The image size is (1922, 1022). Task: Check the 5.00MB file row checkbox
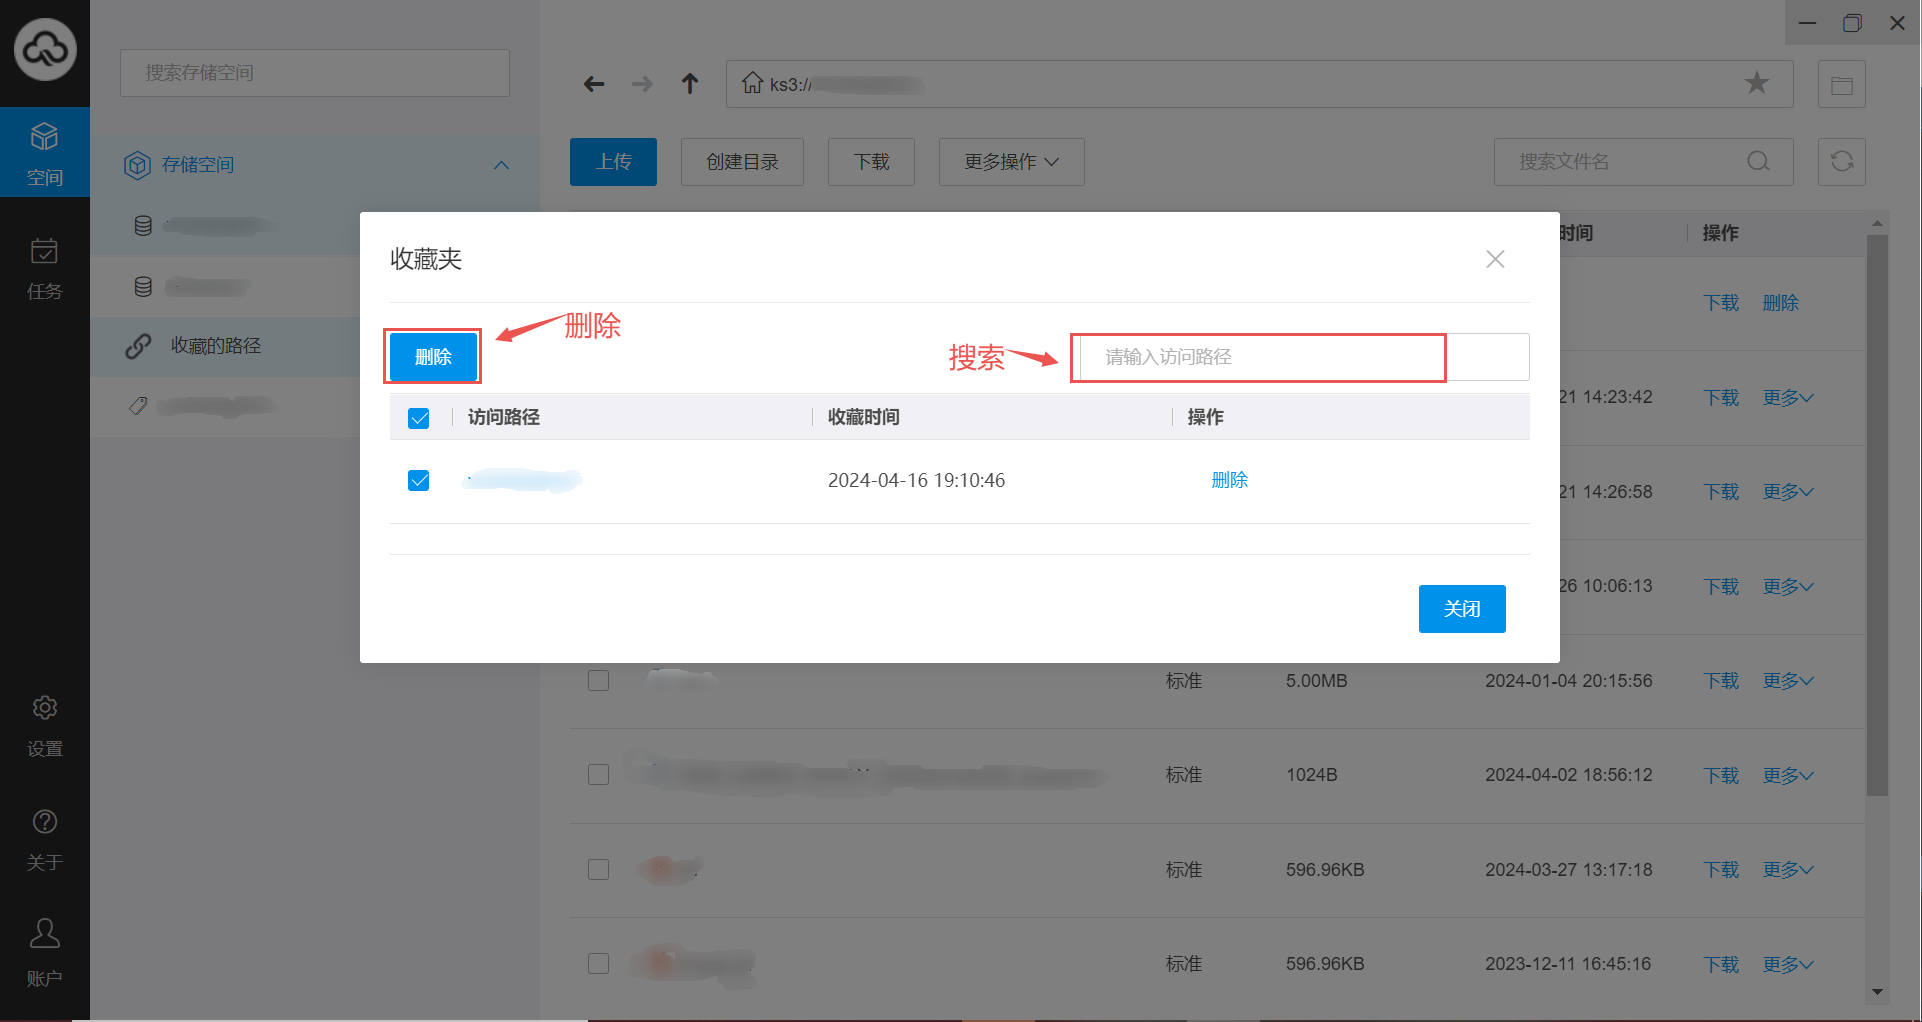coord(599,681)
